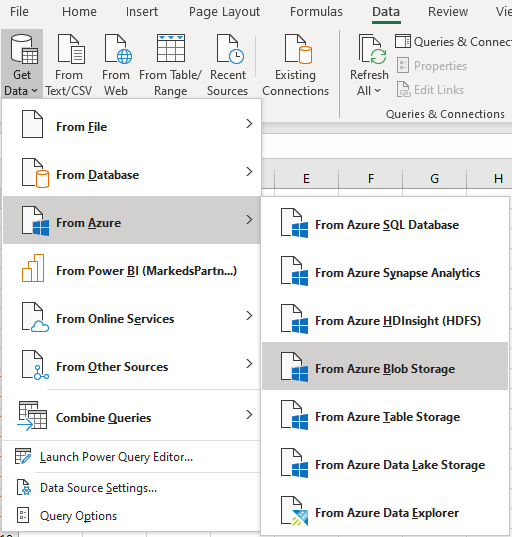Click the Azure HDInsight icon

pyautogui.click(x=294, y=319)
